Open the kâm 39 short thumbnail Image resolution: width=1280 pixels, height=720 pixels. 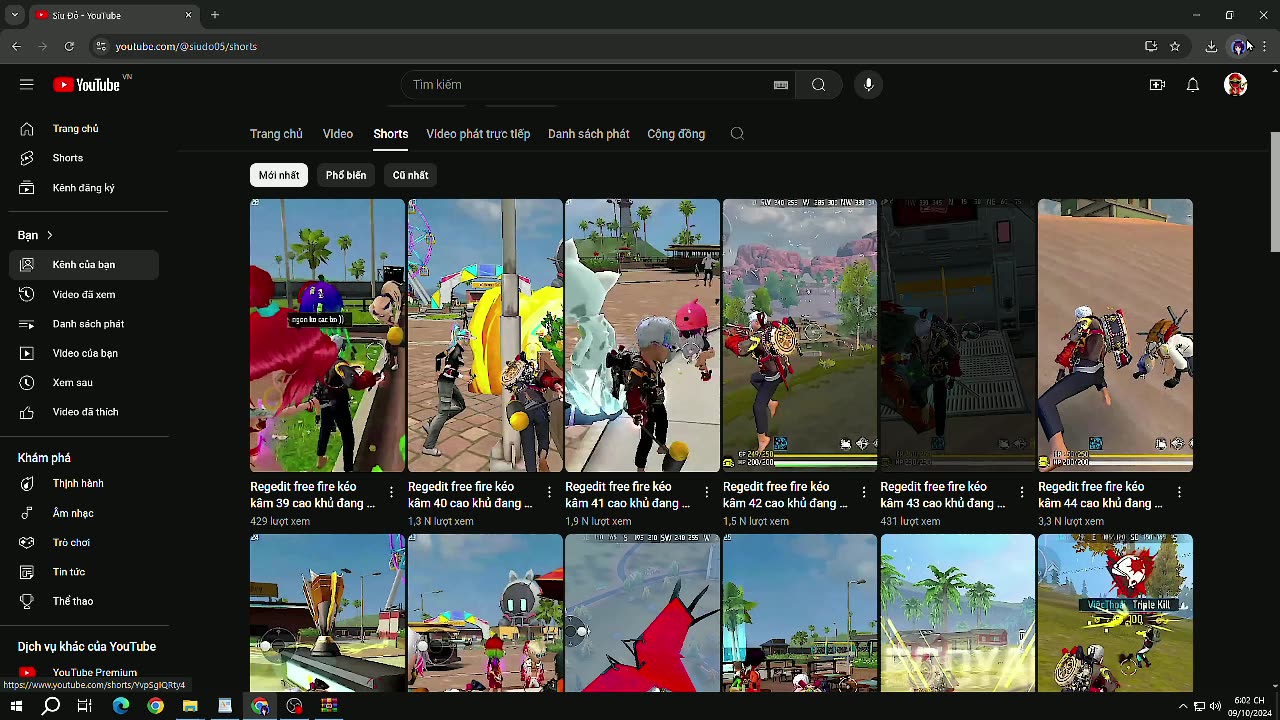(327, 335)
